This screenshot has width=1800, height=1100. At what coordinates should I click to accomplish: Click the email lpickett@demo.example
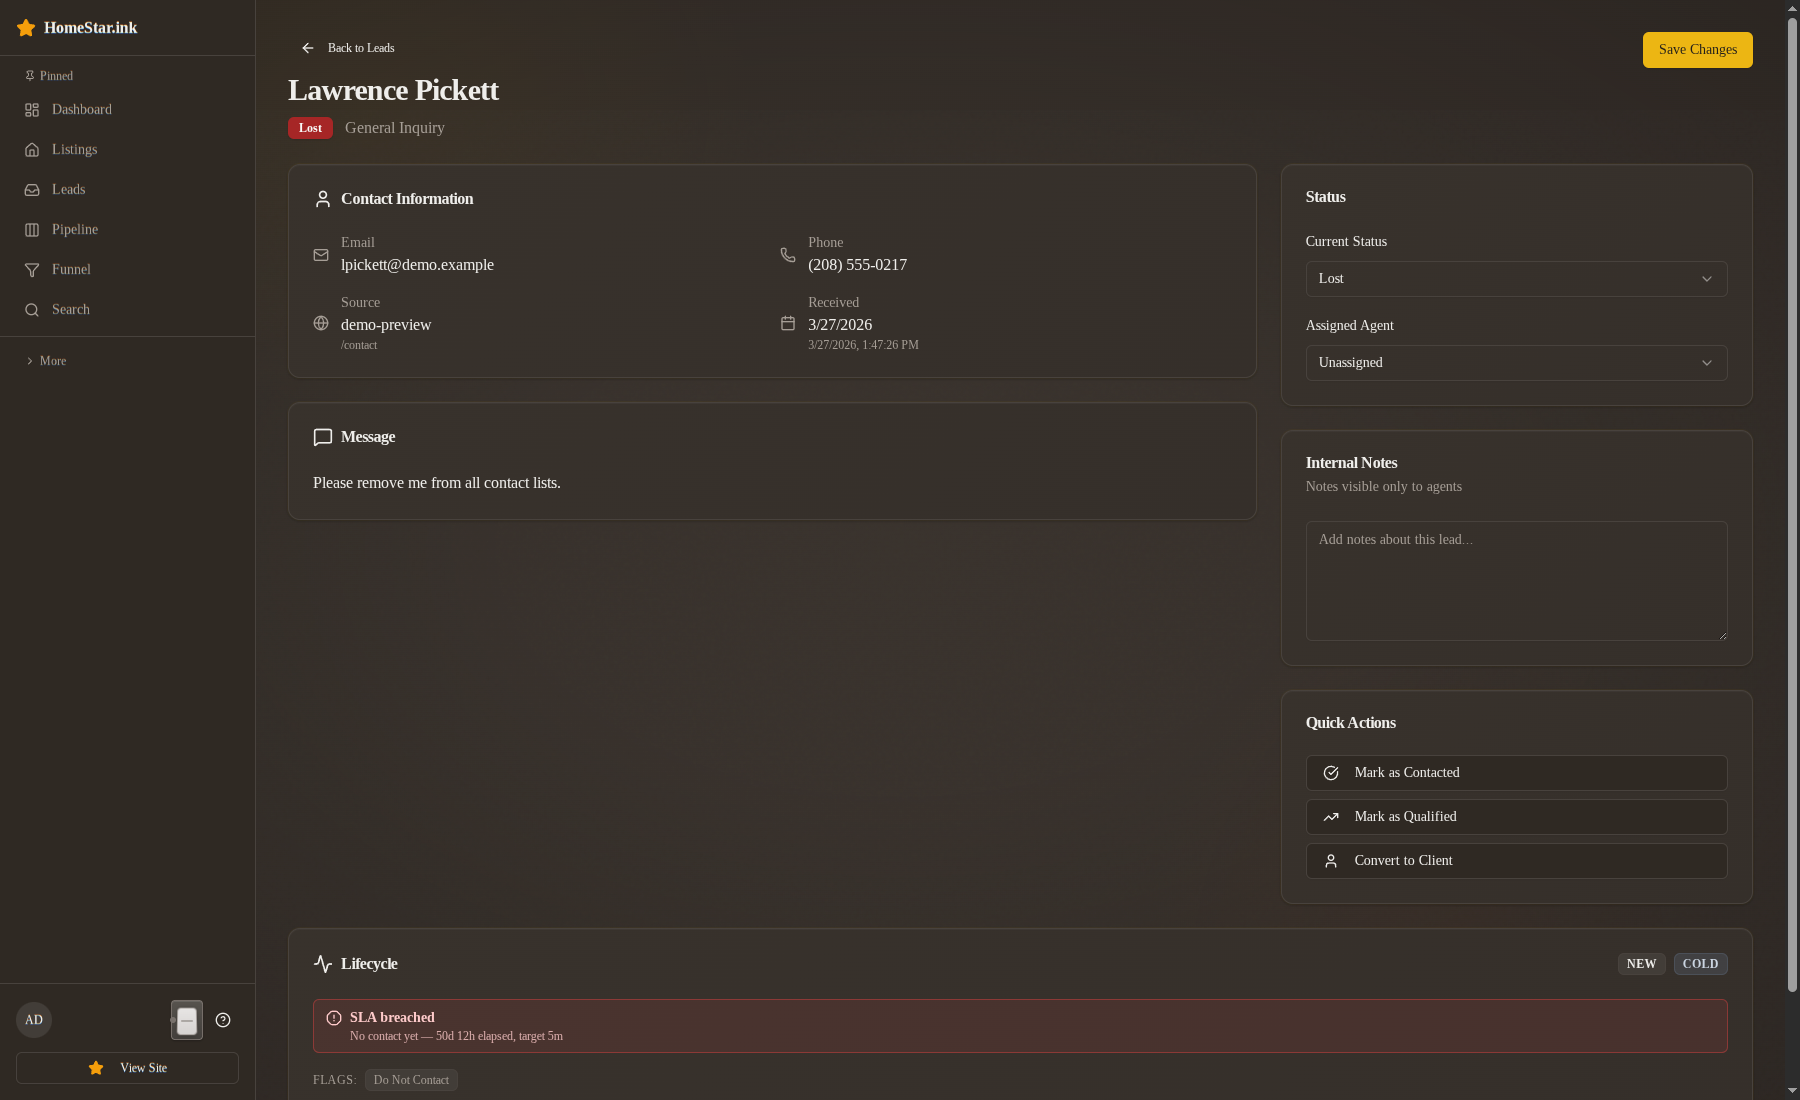pos(417,265)
